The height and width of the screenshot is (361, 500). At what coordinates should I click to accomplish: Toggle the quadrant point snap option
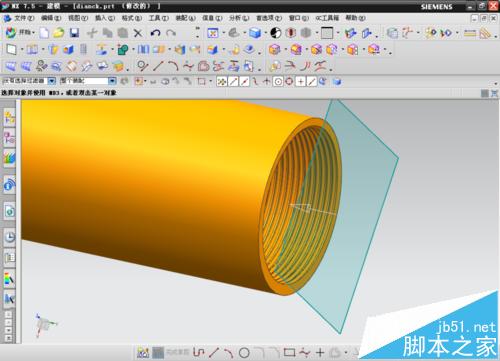pos(289,81)
